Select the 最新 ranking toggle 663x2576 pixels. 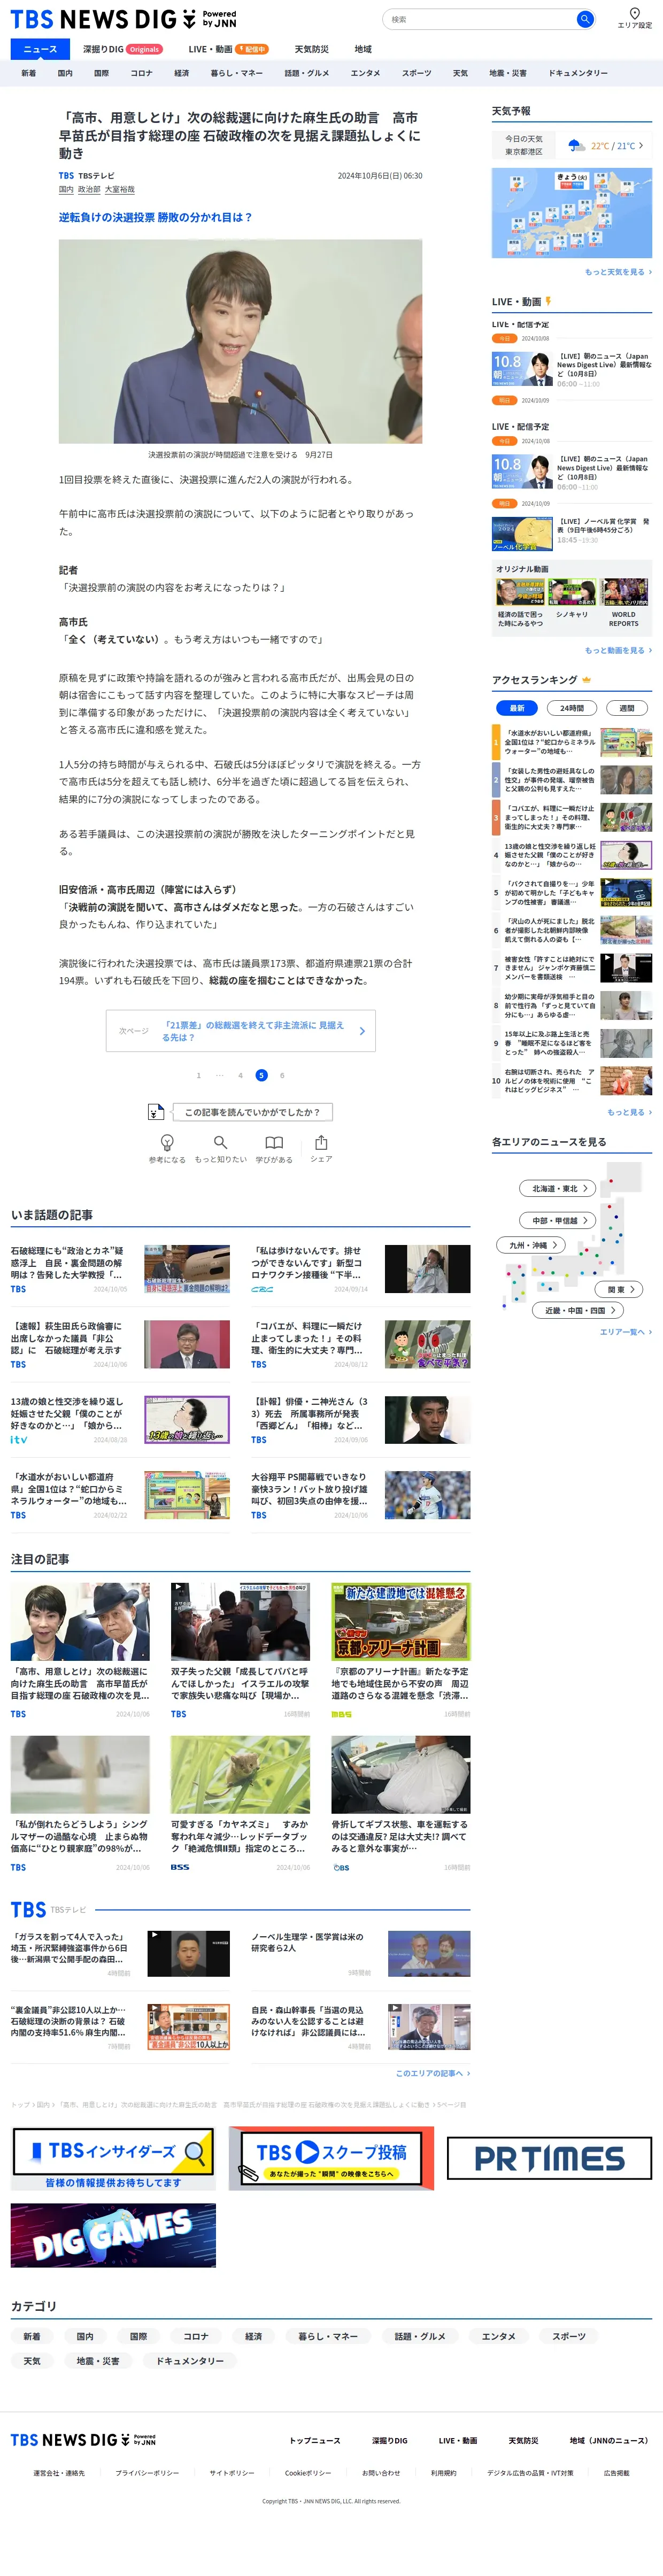click(517, 708)
